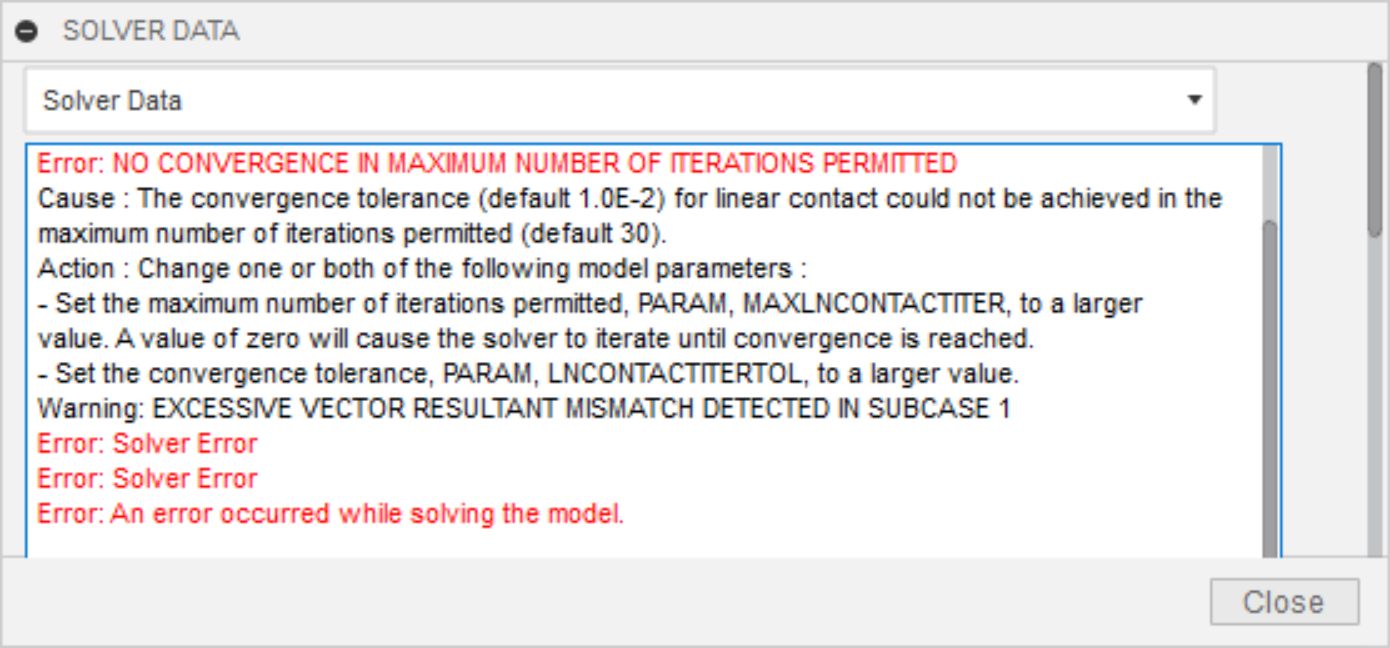Click the Solver Data dropdown arrow
Viewport: 1390px width, 648px height.
coord(1193,101)
